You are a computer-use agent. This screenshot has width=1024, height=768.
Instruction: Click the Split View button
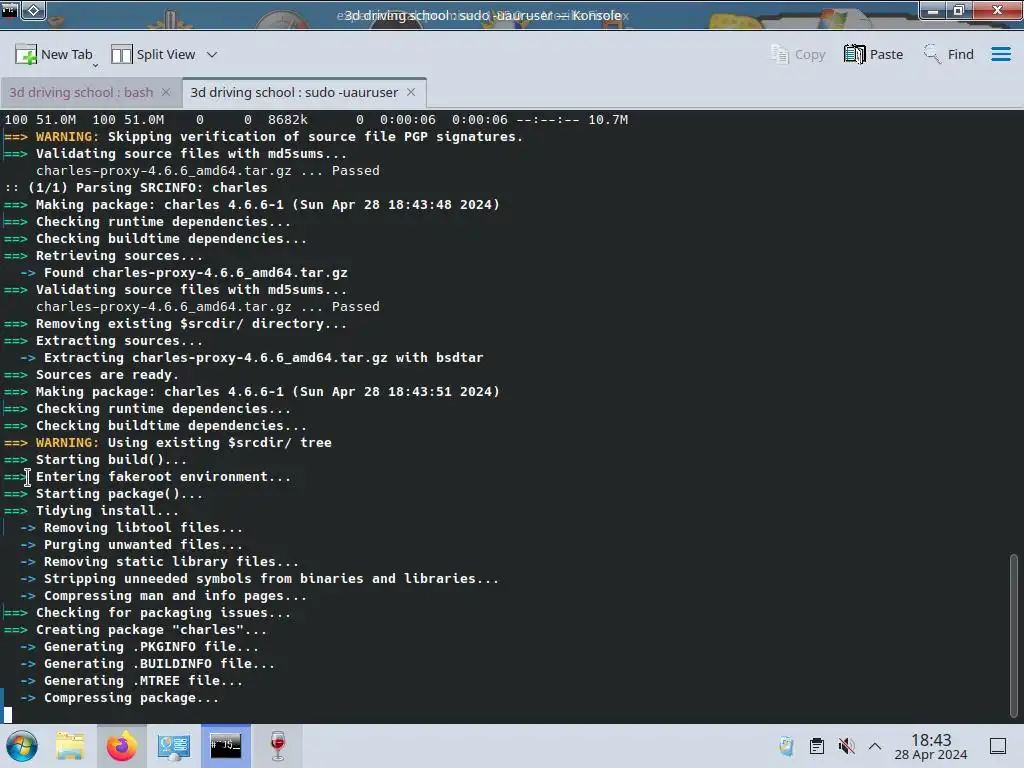153,55
